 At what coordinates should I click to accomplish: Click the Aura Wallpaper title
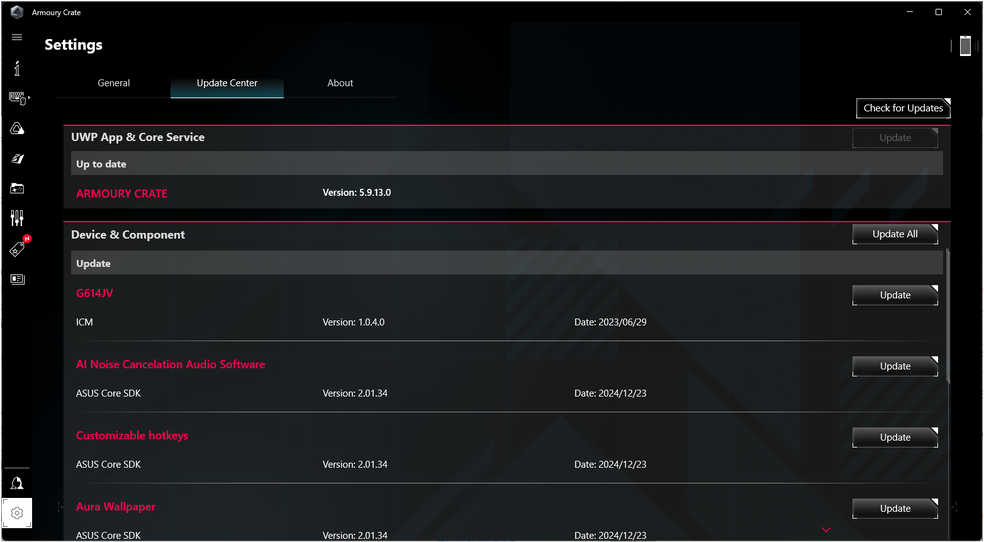click(116, 506)
